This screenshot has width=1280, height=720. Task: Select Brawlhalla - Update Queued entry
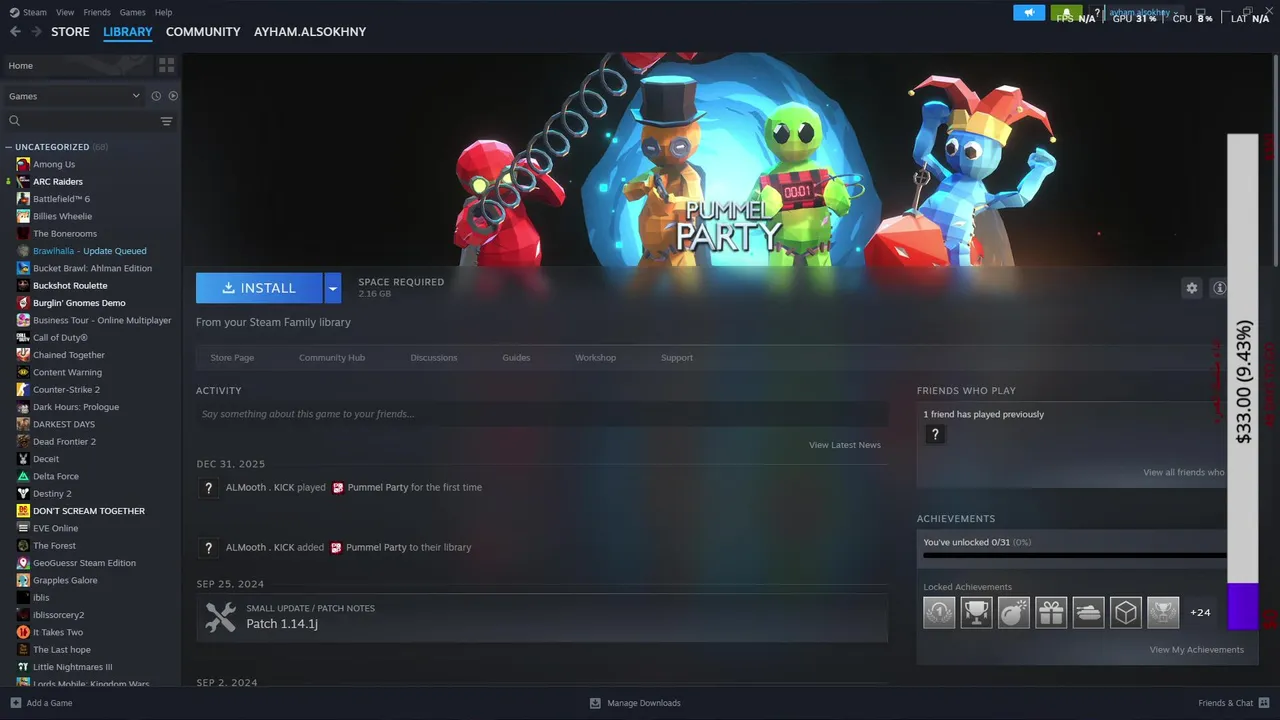coord(90,251)
